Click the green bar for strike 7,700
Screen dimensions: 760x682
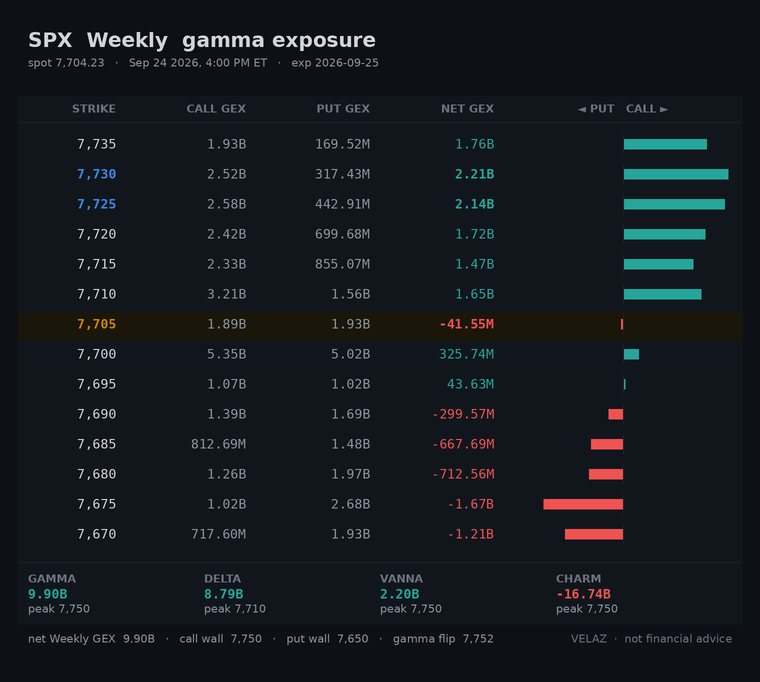click(631, 354)
